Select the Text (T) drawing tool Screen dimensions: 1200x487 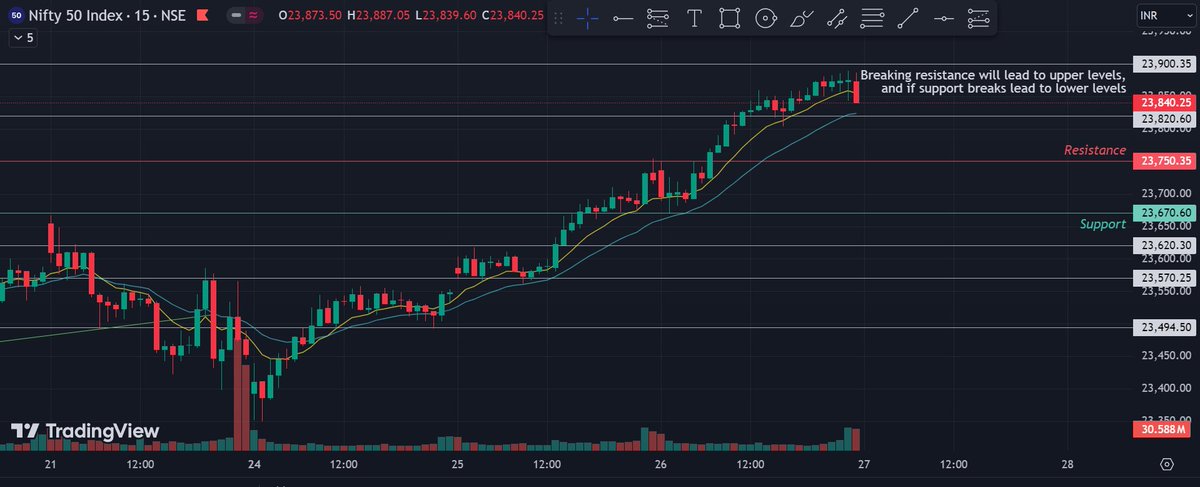coord(694,18)
